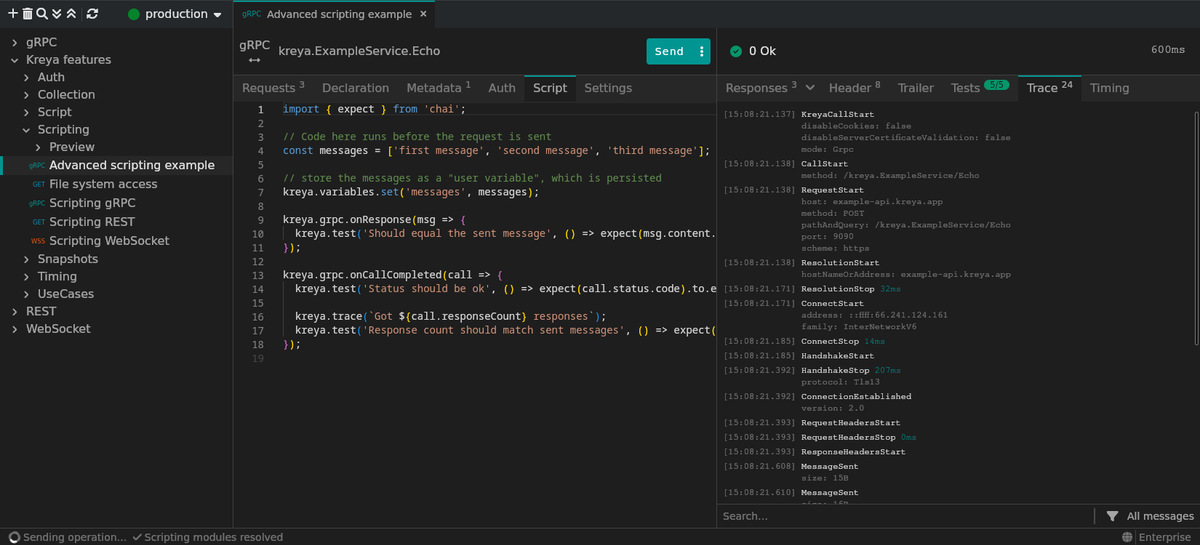1200x545 pixels.
Task: Close the Advanced scripting example tab
Action: (423, 15)
